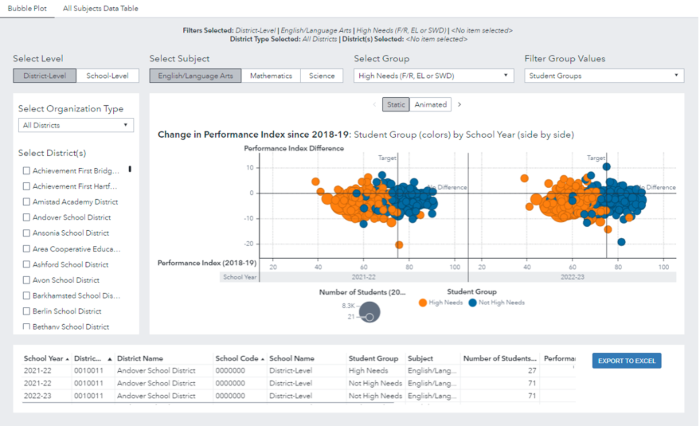Open the Select Organization Type dropdown
Viewport: 700px width, 426px height.
tap(76, 125)
